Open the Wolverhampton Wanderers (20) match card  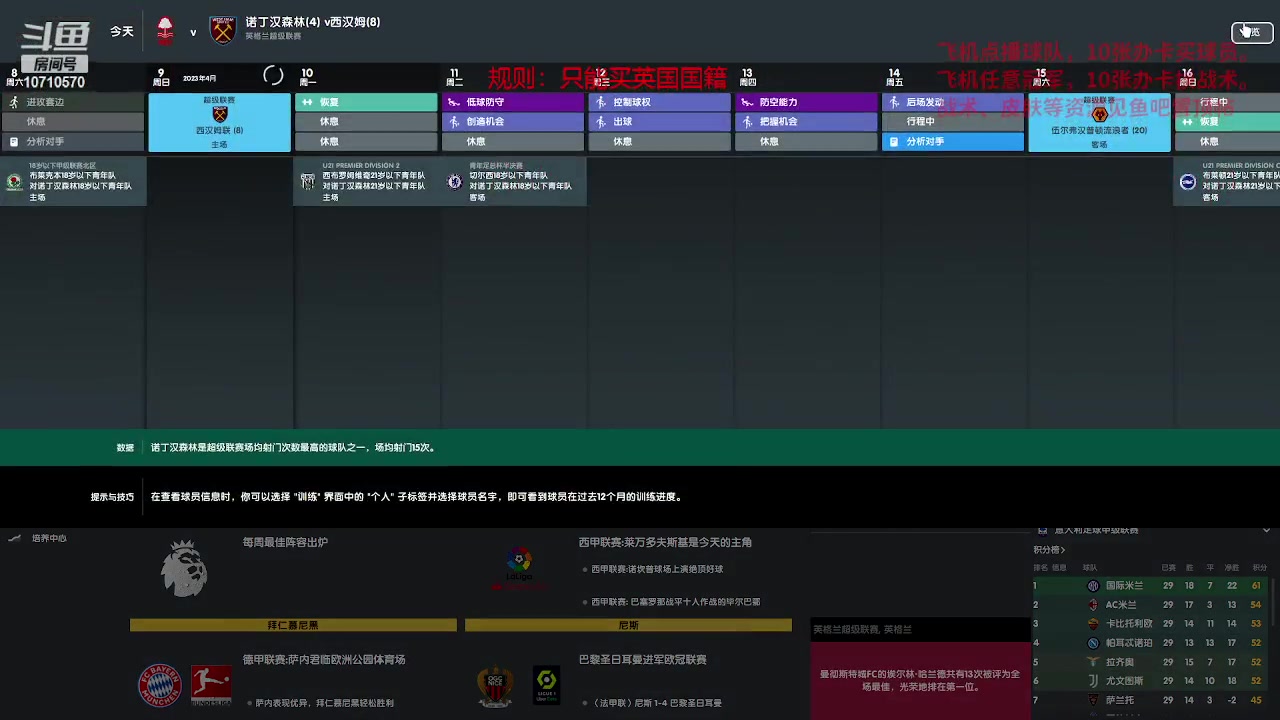(1099, 122)
